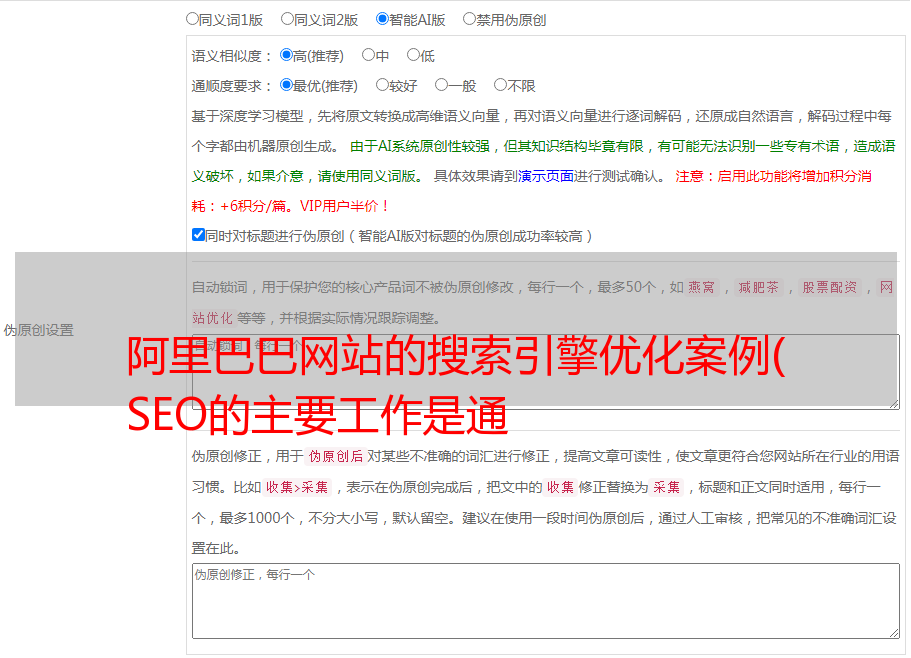Screen dimensions: 911x658
Task: Grab the 伪原创修正 textarea resize handle
Action: [894, 633]
